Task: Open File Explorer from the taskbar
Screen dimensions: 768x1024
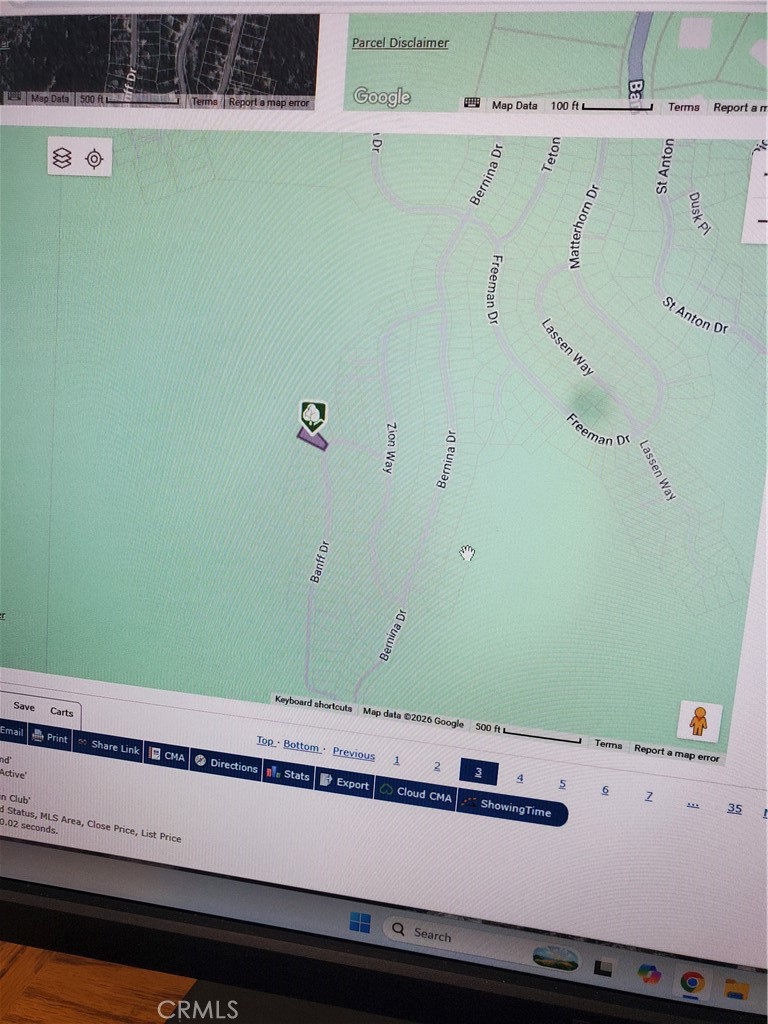Action: point(736,989)
